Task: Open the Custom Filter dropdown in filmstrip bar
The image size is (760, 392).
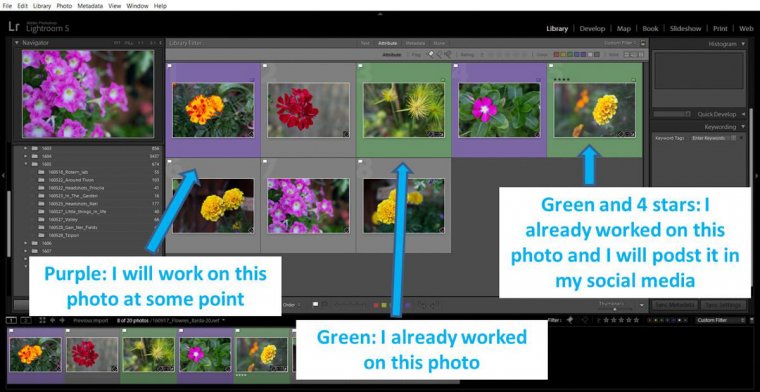Action: click(x=720, y=320)
